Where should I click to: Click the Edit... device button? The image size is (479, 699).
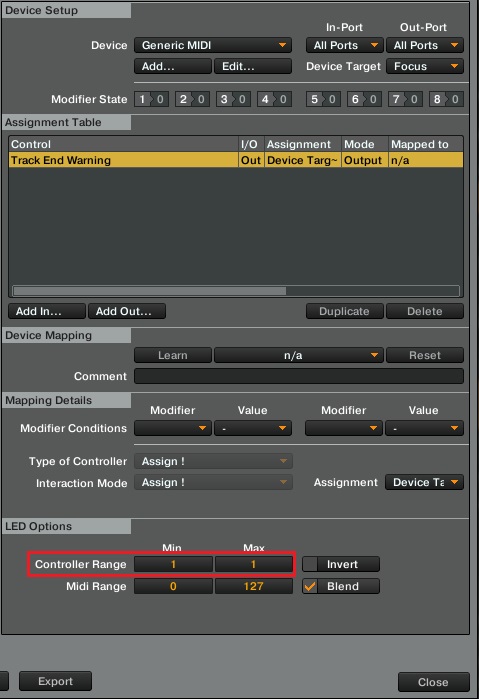click(253, 66)
